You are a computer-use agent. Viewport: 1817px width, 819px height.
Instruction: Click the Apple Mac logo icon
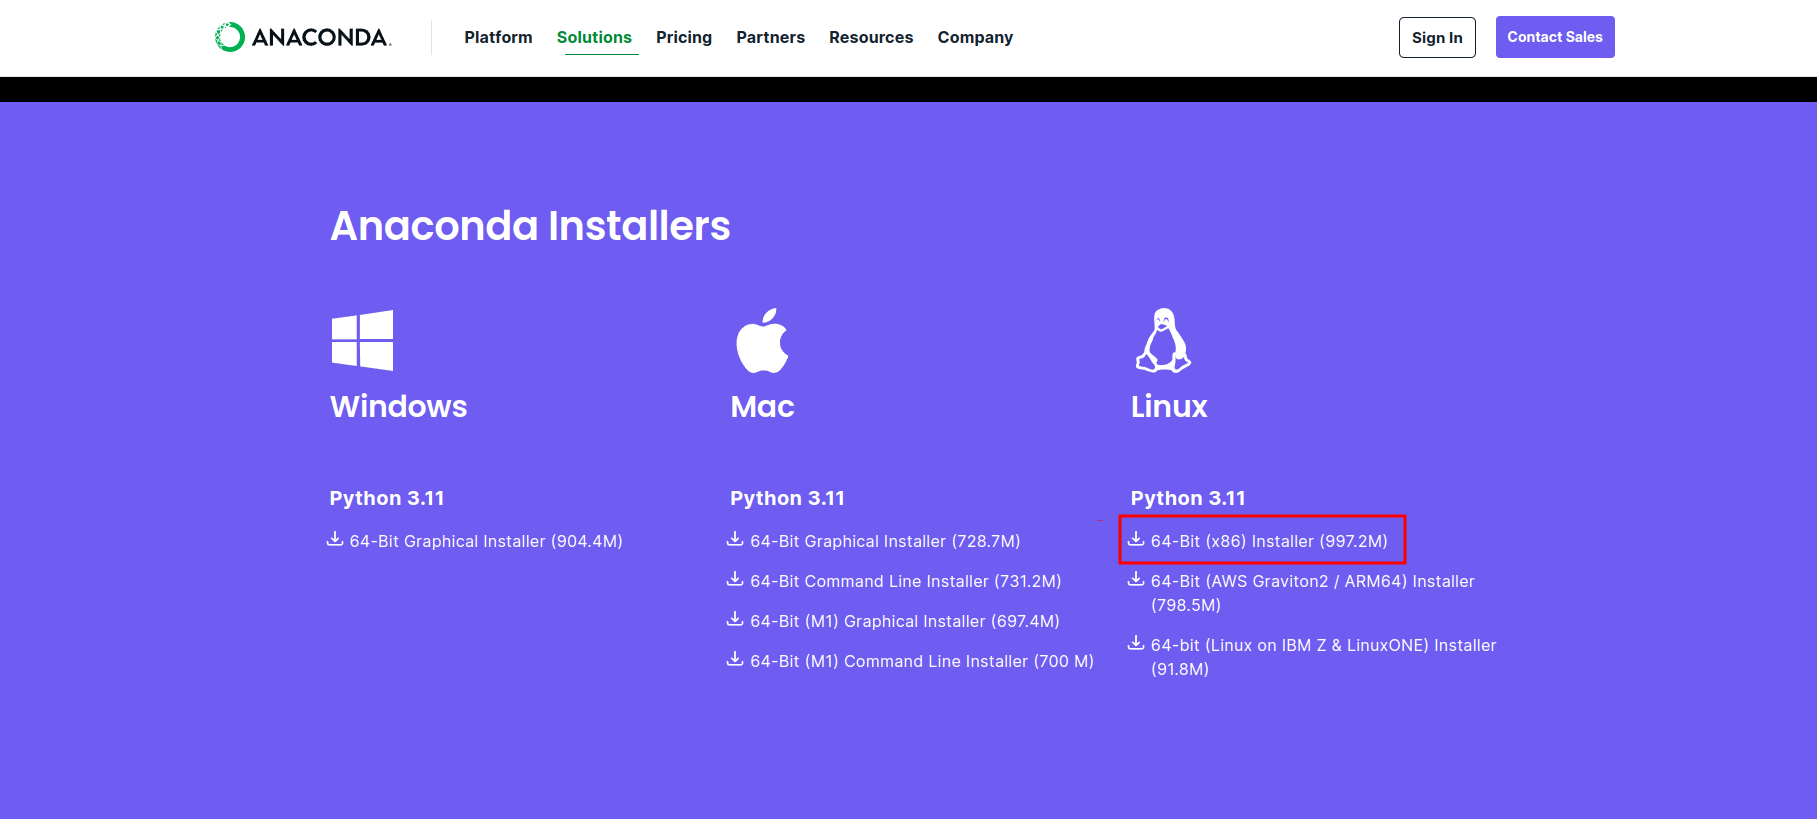tap(762, 341)
